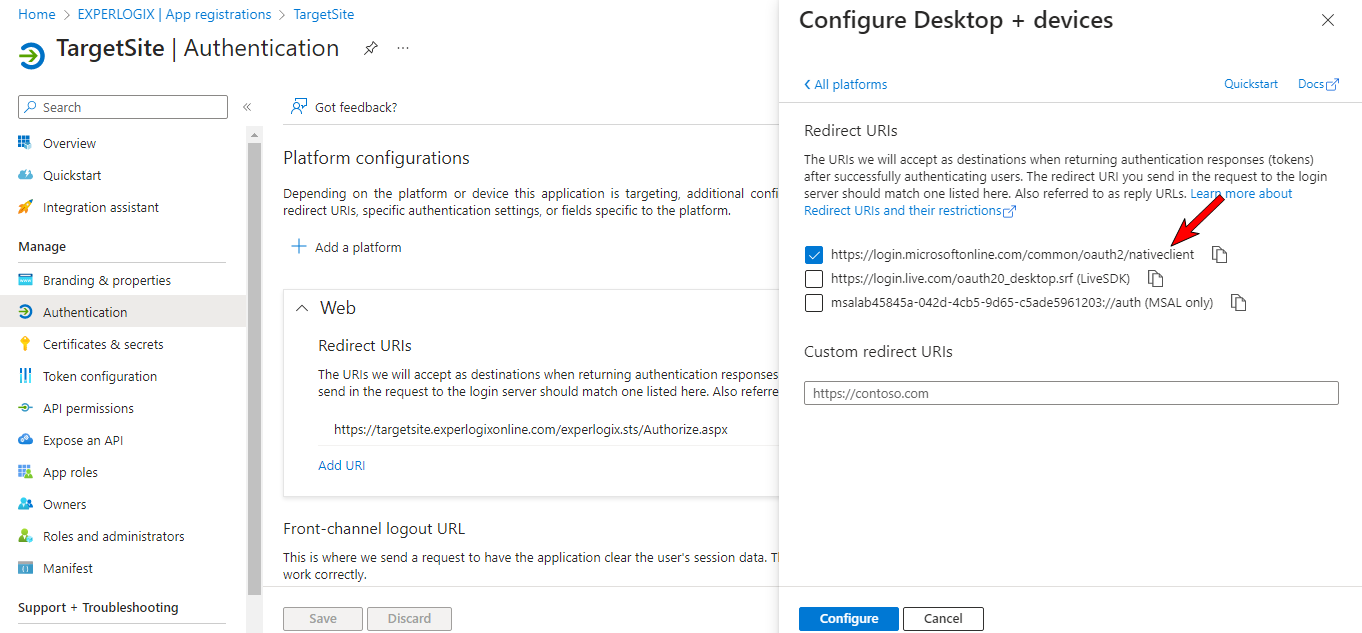Close the Configure Desktop + devices panel
Screen dimensions: 1362x633
point(1328,20)
